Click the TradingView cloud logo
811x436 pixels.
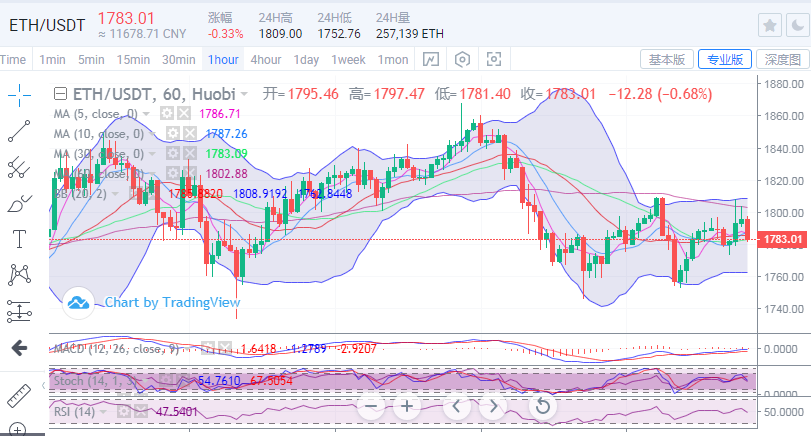pyautogui.click(x=78, y=303)
